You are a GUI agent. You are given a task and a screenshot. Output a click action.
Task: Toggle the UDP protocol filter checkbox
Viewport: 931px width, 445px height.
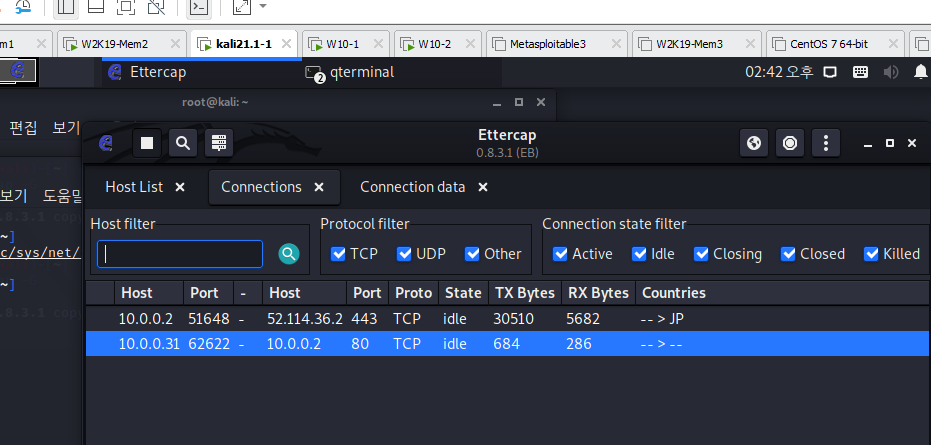click(x=404, y=254)
